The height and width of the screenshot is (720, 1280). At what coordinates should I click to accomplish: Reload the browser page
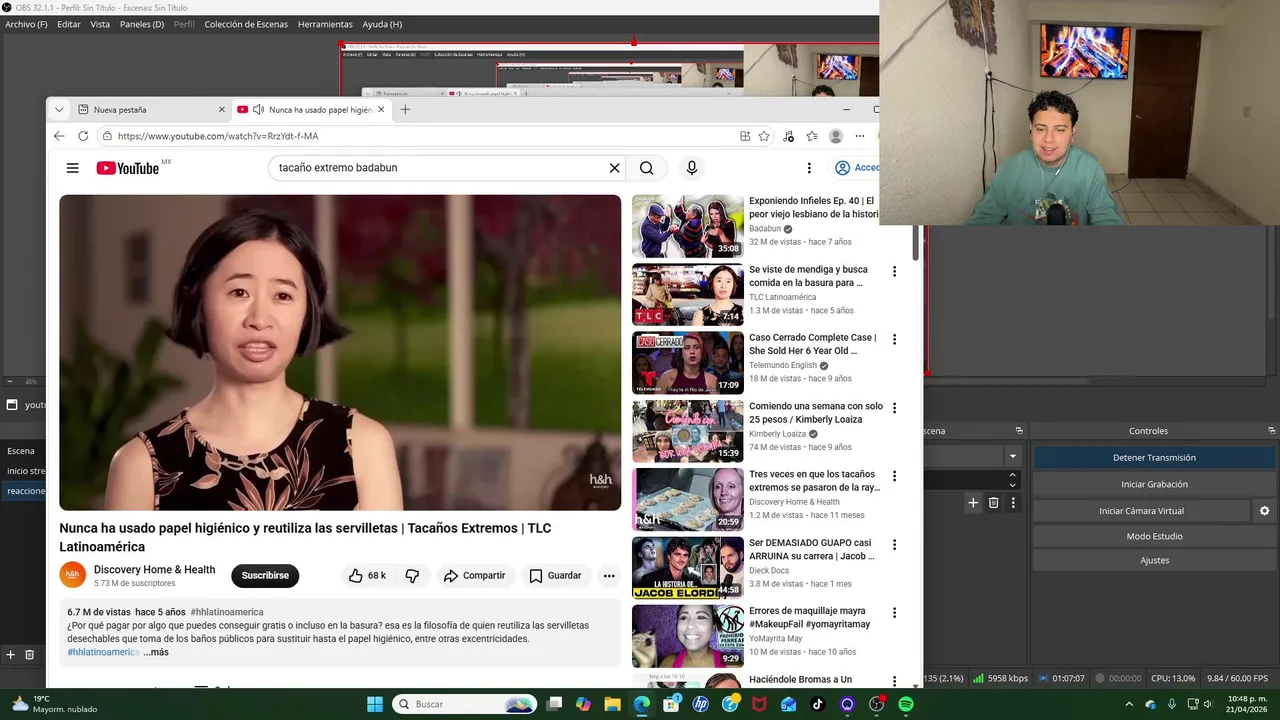pyautogui.click(x=84, y=136)
